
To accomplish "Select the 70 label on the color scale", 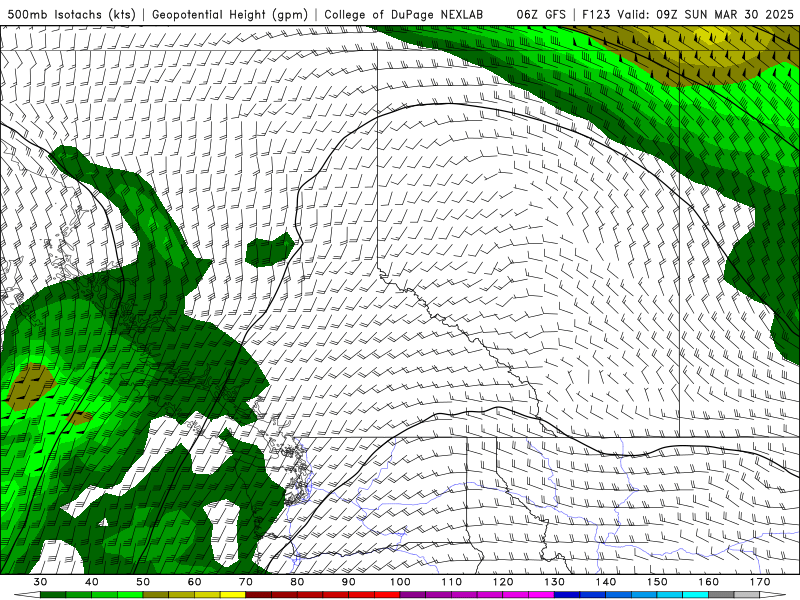I will [246, 582].
